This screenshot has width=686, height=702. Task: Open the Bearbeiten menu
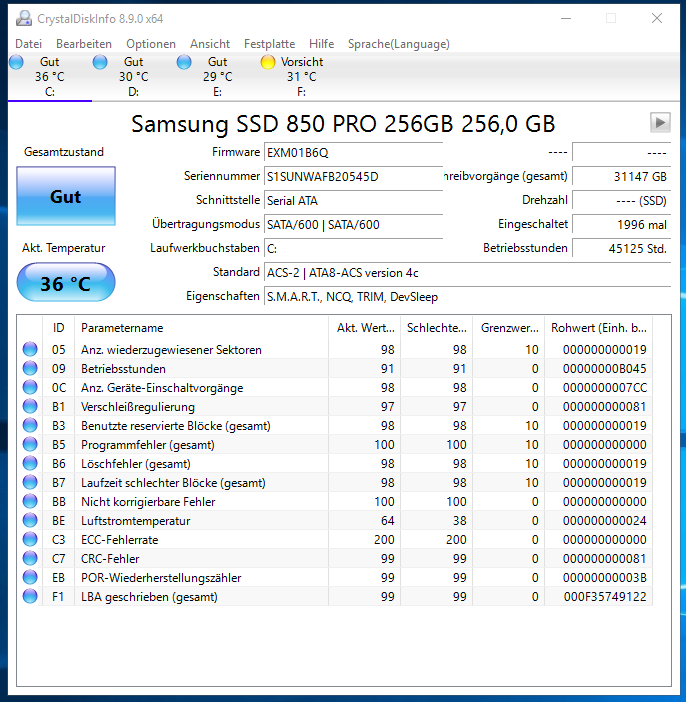(x=84, y=44)
